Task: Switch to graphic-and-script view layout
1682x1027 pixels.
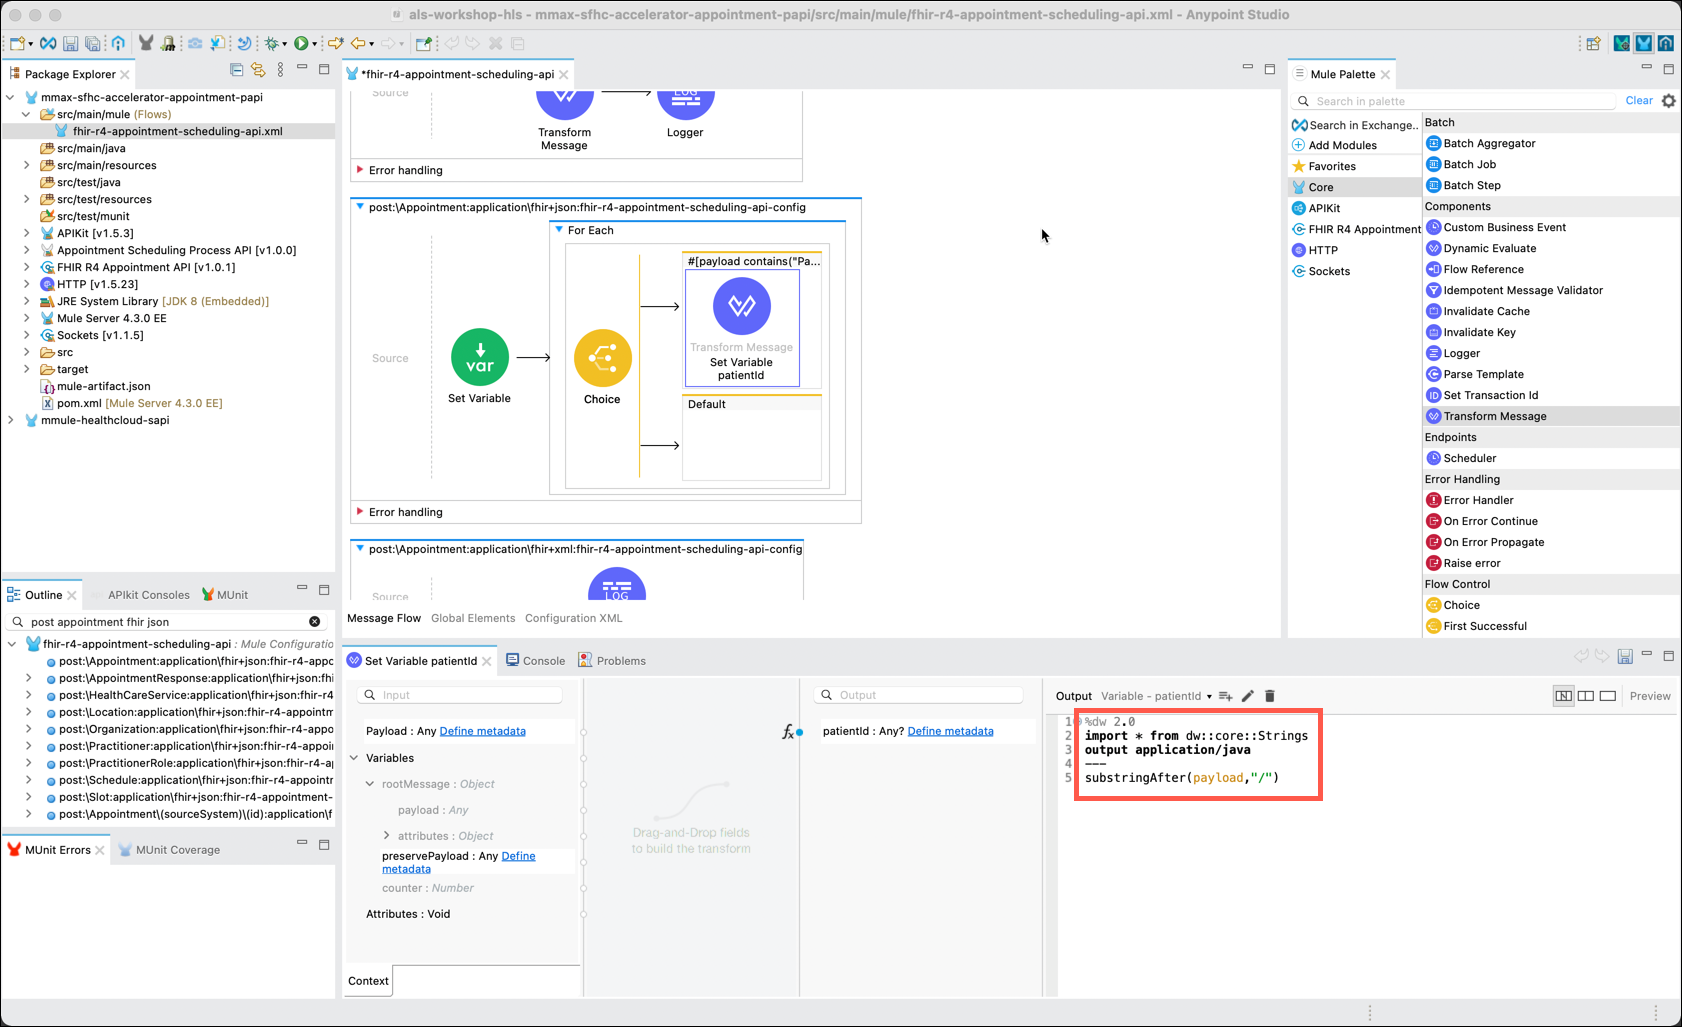Action: (x=1564, y=696)
